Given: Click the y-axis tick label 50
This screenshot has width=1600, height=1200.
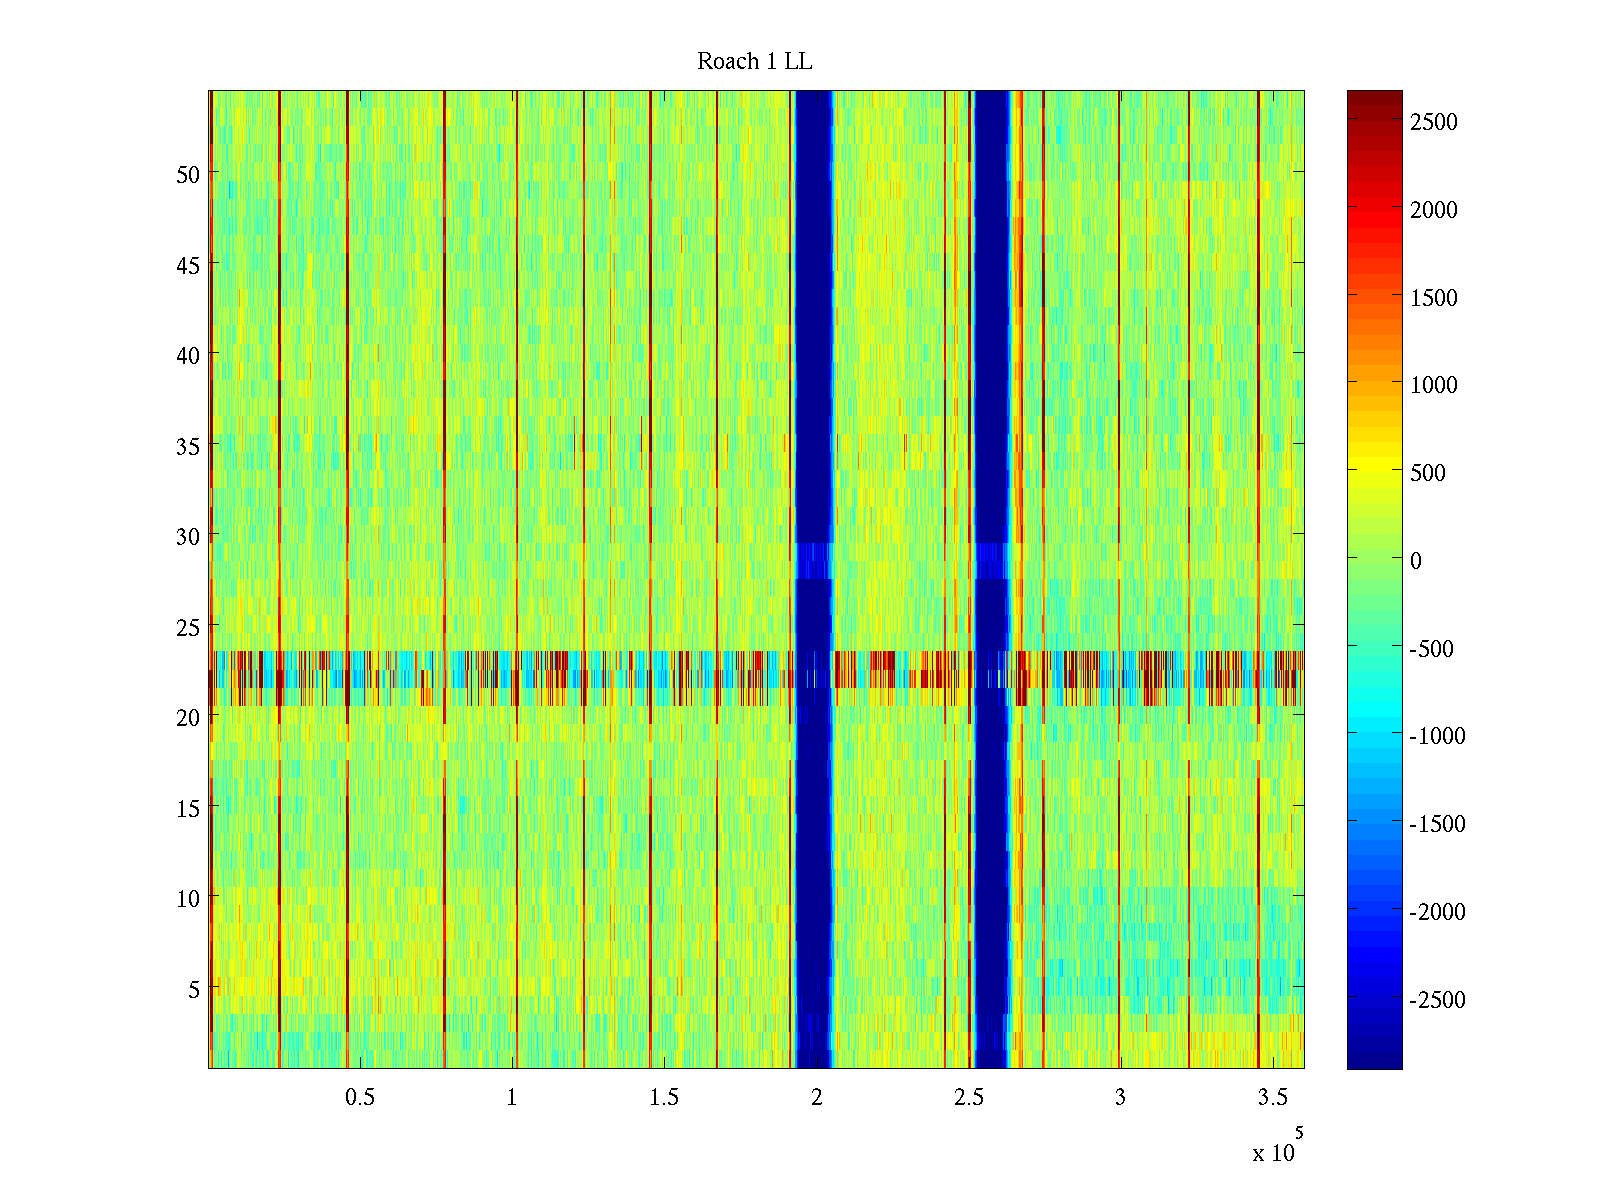Looking at the screenshot, I should tap(187, 174).
